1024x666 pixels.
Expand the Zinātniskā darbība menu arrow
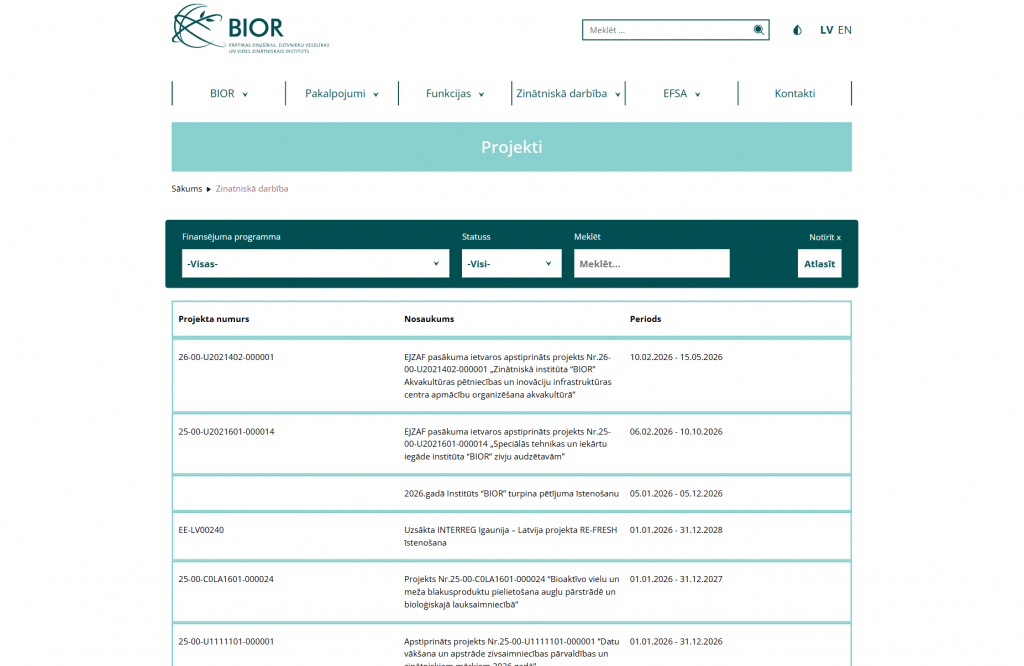point(618,95)
